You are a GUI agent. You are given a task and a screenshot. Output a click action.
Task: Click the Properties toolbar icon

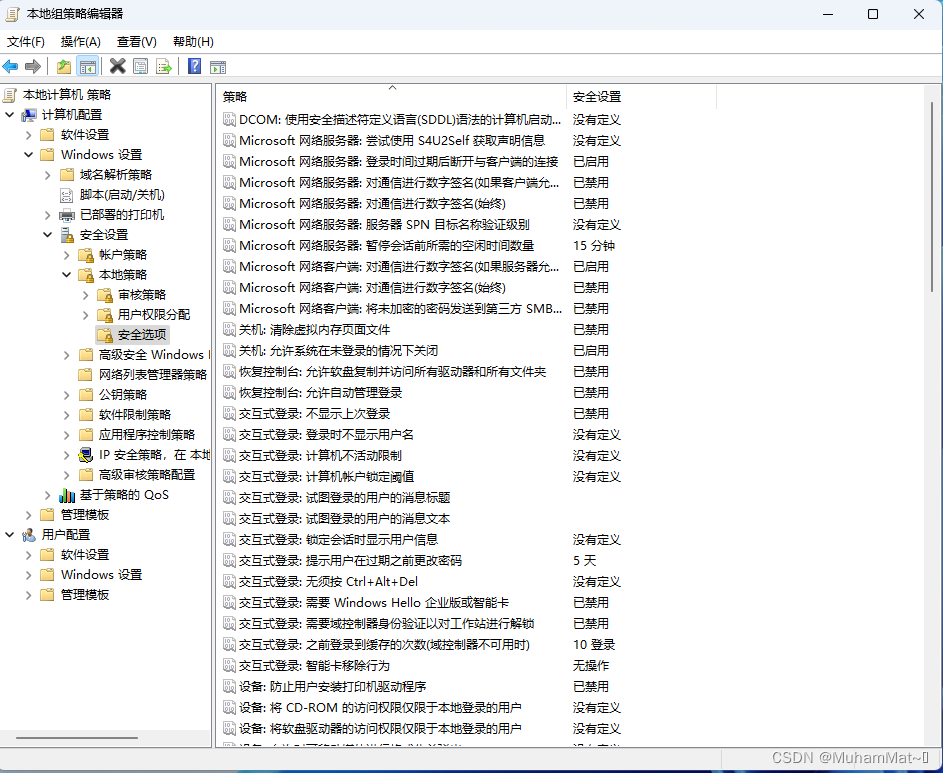point(140,66)
